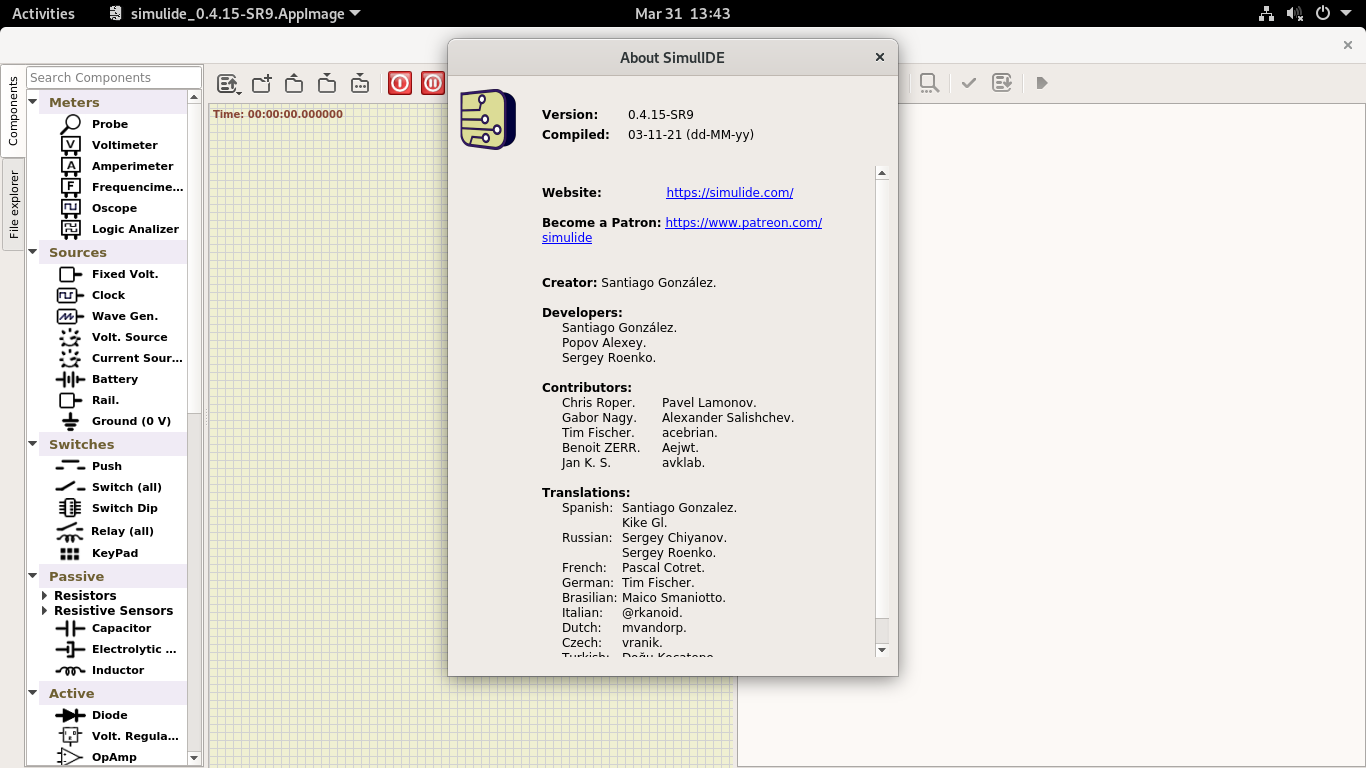Click the Save Circuit folder icon
This screenshot has width=1366, height=768.
327,83
